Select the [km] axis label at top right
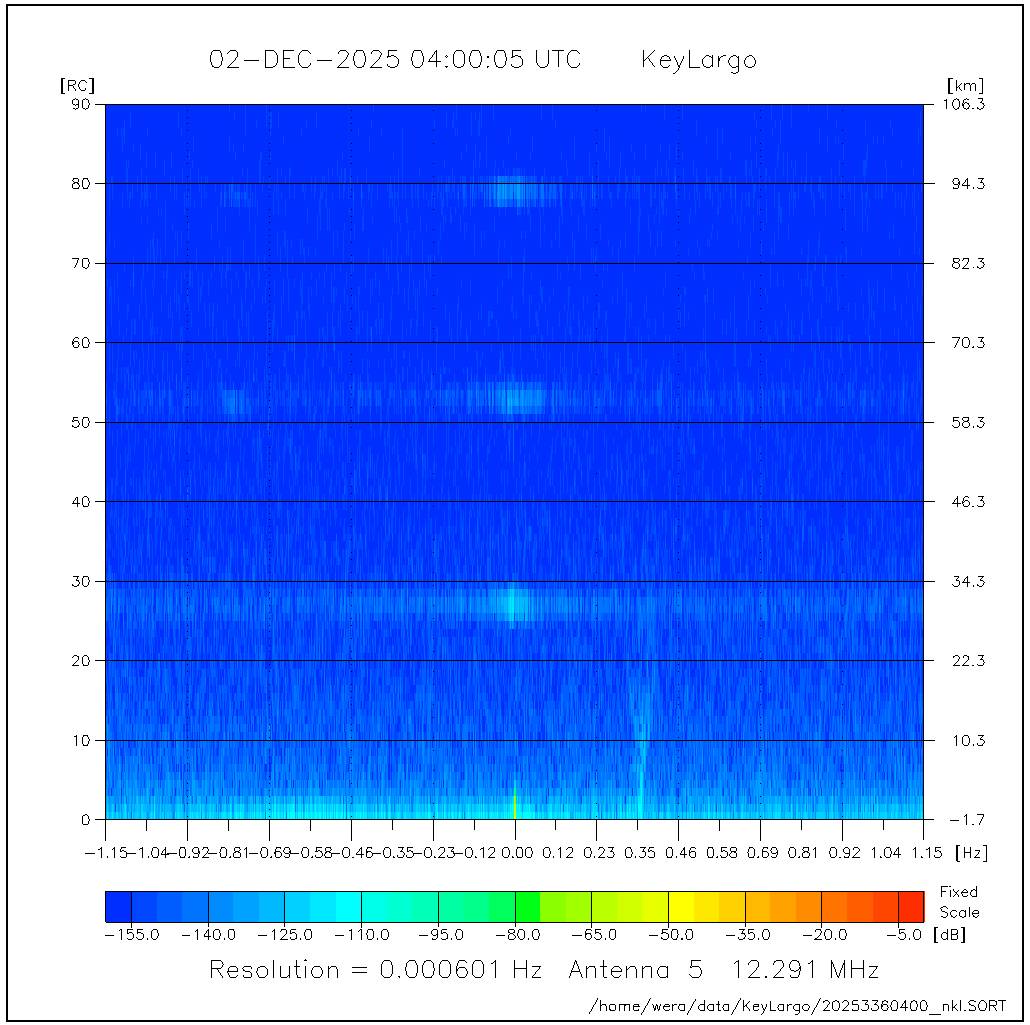 click(x=965, y=86)
